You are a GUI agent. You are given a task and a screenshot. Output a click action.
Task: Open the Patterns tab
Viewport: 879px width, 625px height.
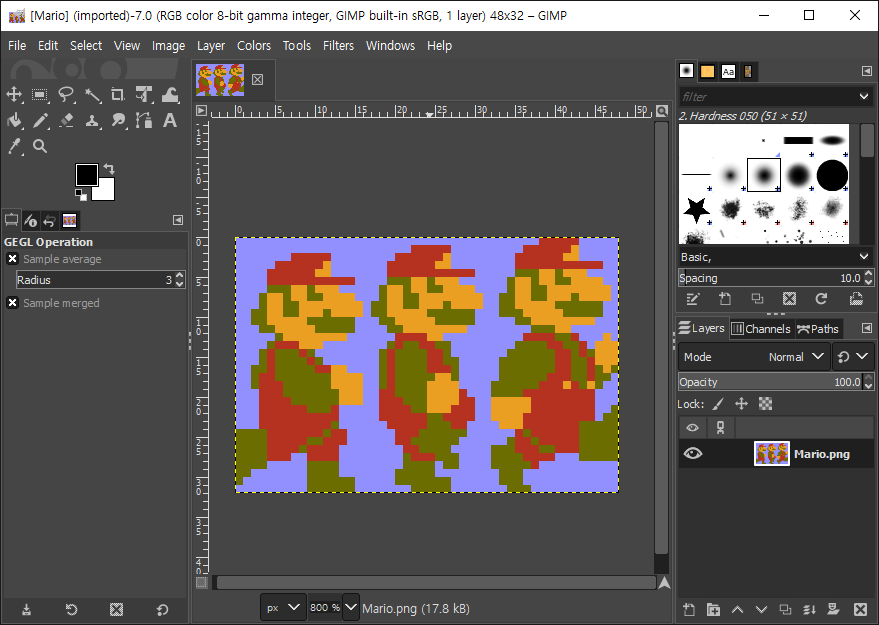[707, 71]
